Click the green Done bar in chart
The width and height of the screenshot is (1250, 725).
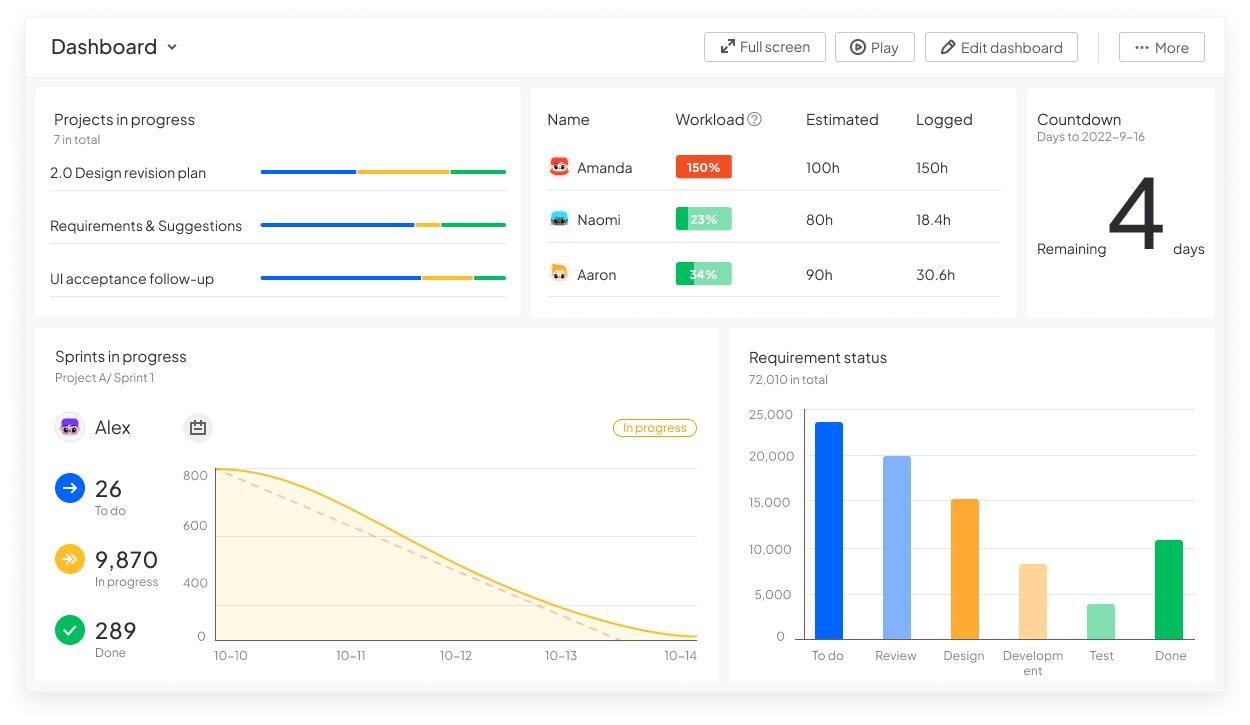tap(1169, 589)
